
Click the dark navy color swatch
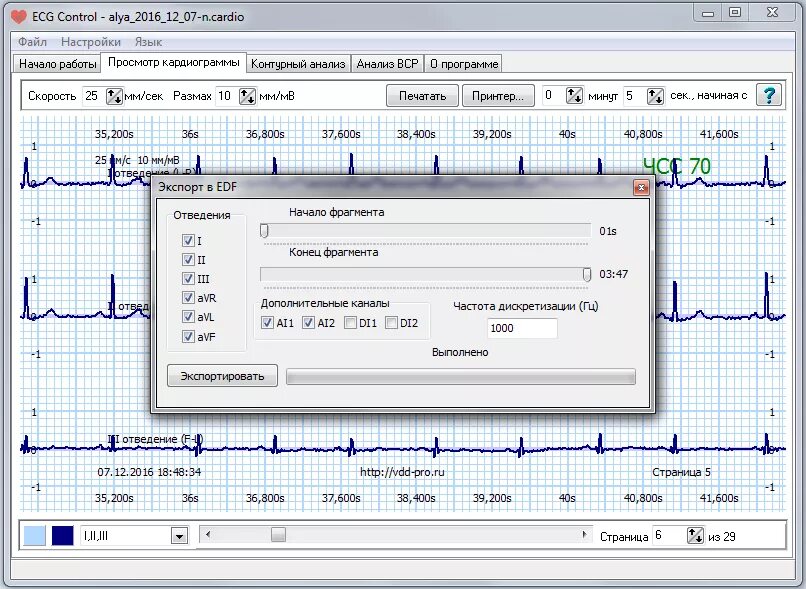(x=63, y=536)
